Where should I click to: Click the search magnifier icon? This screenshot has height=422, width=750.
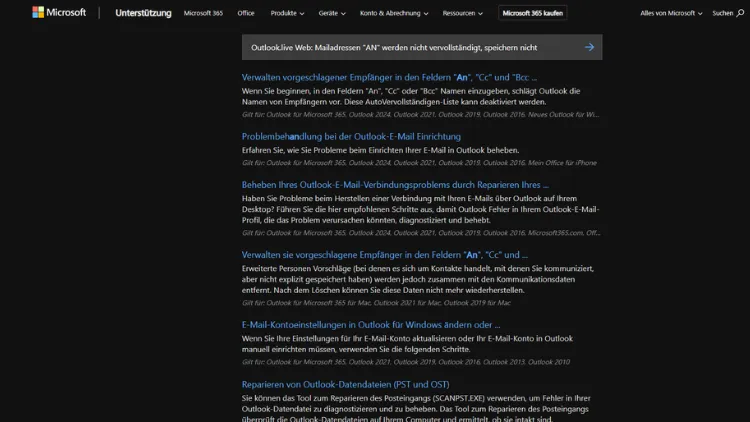pos(740,13)
